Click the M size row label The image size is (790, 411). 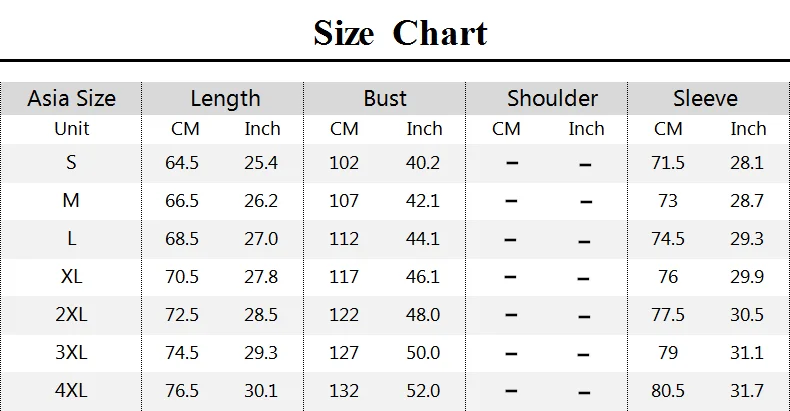point(71,201)
